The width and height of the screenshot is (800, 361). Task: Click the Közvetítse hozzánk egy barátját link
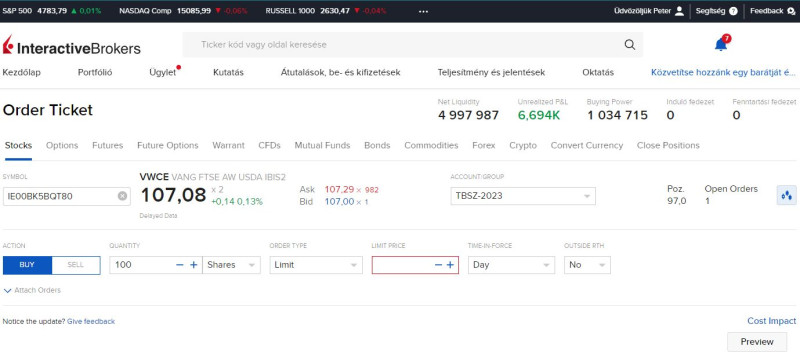(x=723, y=72)
